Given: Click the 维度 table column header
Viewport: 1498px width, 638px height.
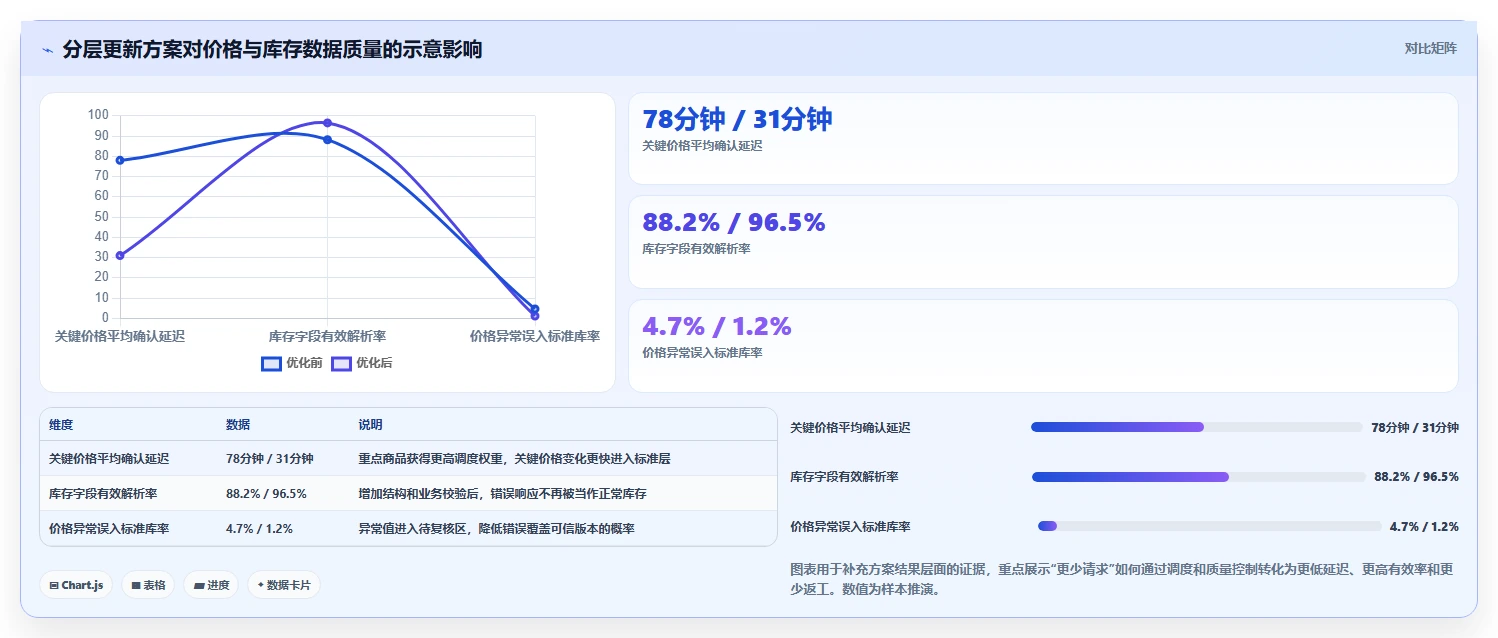Looking at the screenshot, I should tap(61, 425).
